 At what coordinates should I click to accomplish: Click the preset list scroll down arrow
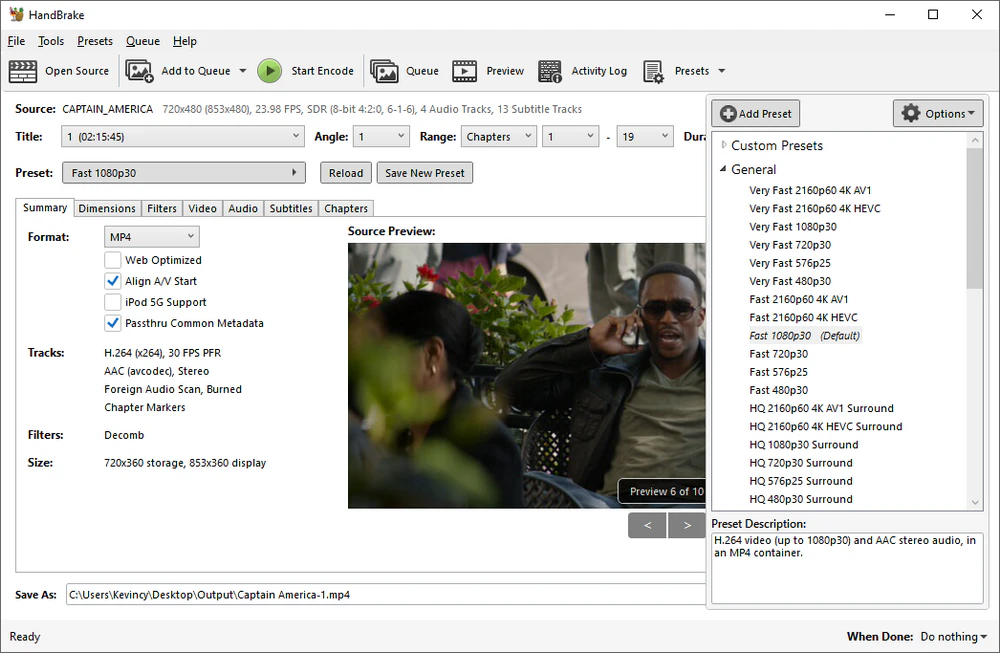point(974,503)
